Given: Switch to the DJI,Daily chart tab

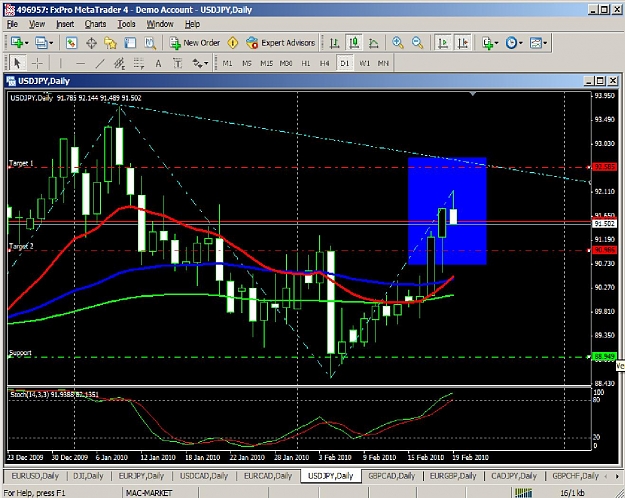Looking at the screenshot, I should [88, 476].
